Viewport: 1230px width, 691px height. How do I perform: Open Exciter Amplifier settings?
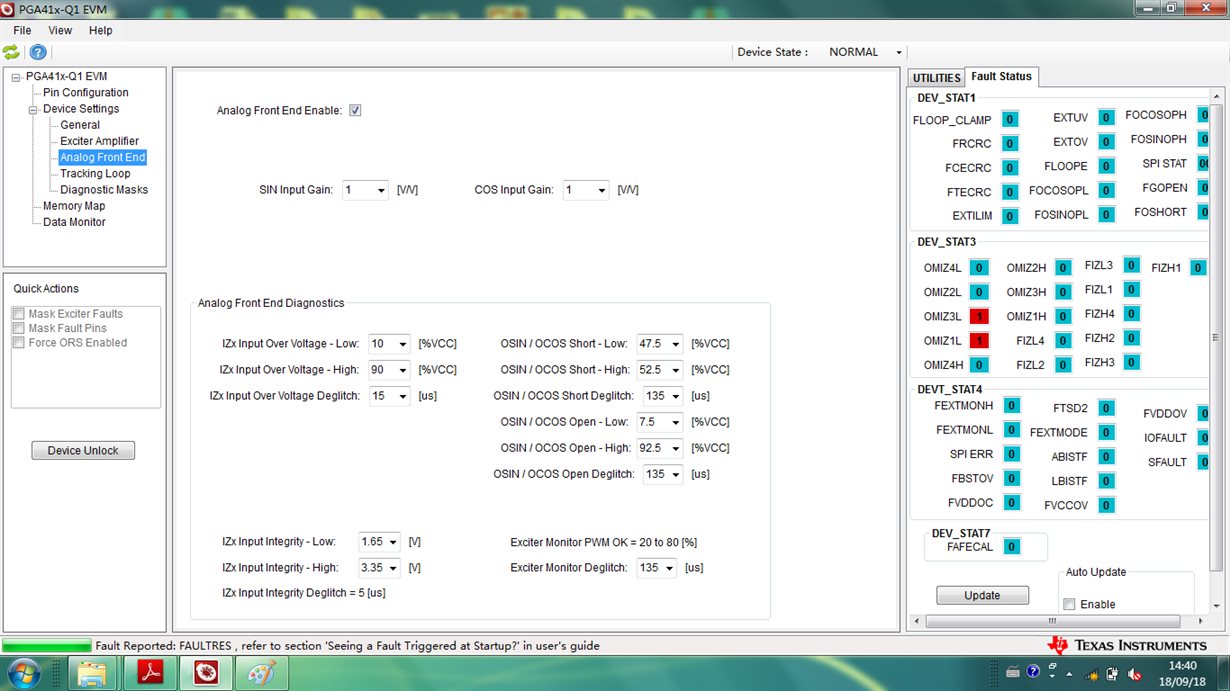coord(99,141)
